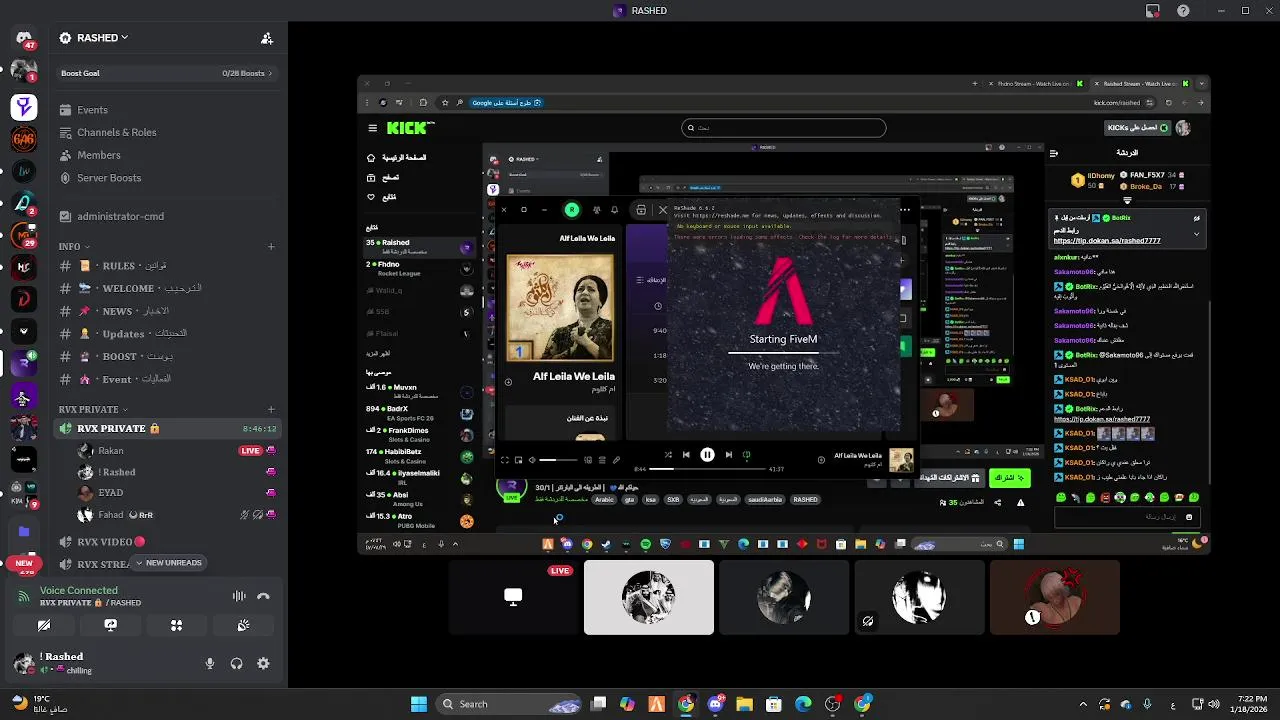Viewport: 1280px width, 720px height.
Task: Open the Members list item
Action: pos(167,155)
